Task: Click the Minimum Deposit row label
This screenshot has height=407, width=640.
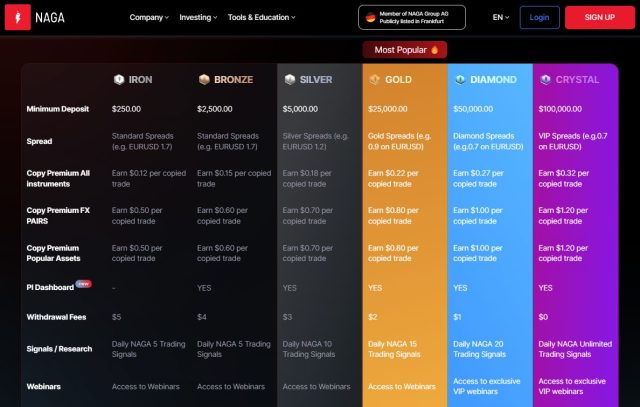Action: point(58,109)
